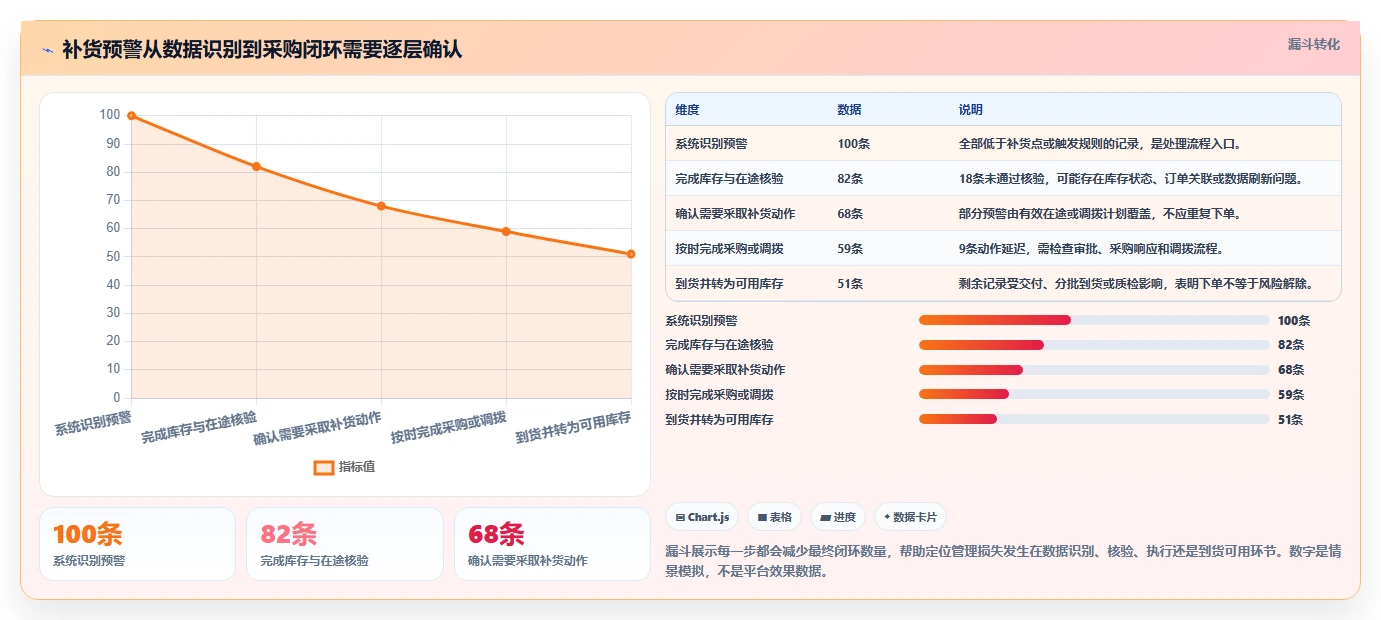Click the lightning icon beside the title
Screen dimensions: 1381x620
47,50
